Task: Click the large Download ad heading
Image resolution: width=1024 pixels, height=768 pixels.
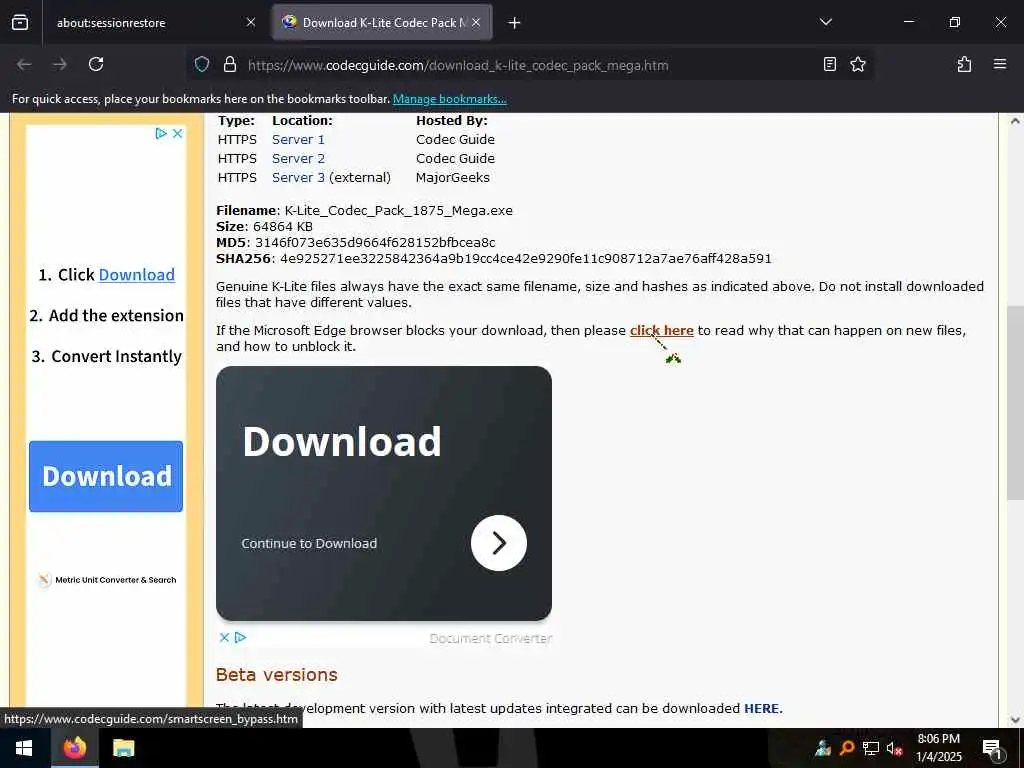Action: pyautogui.click(x=342, y=441)
